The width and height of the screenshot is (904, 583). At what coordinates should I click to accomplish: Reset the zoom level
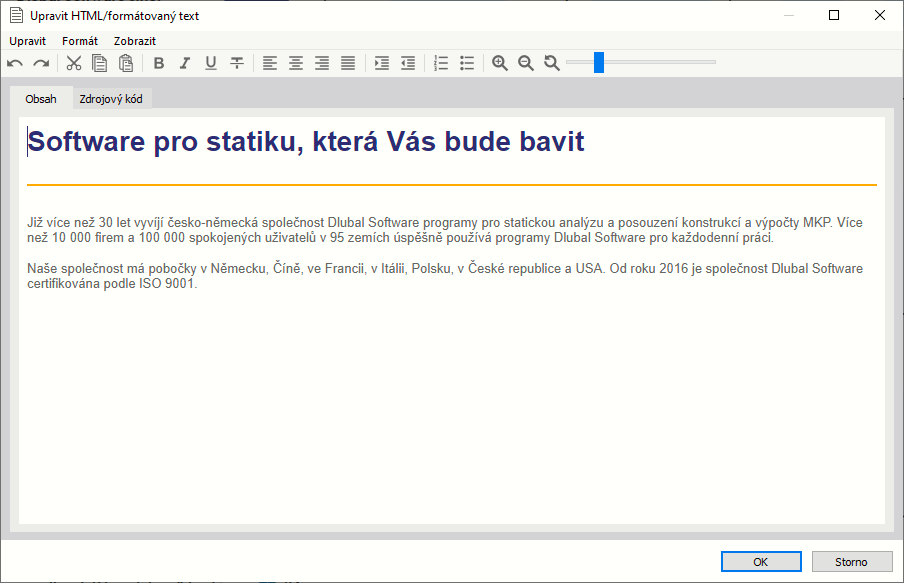(x=551, y=62)
